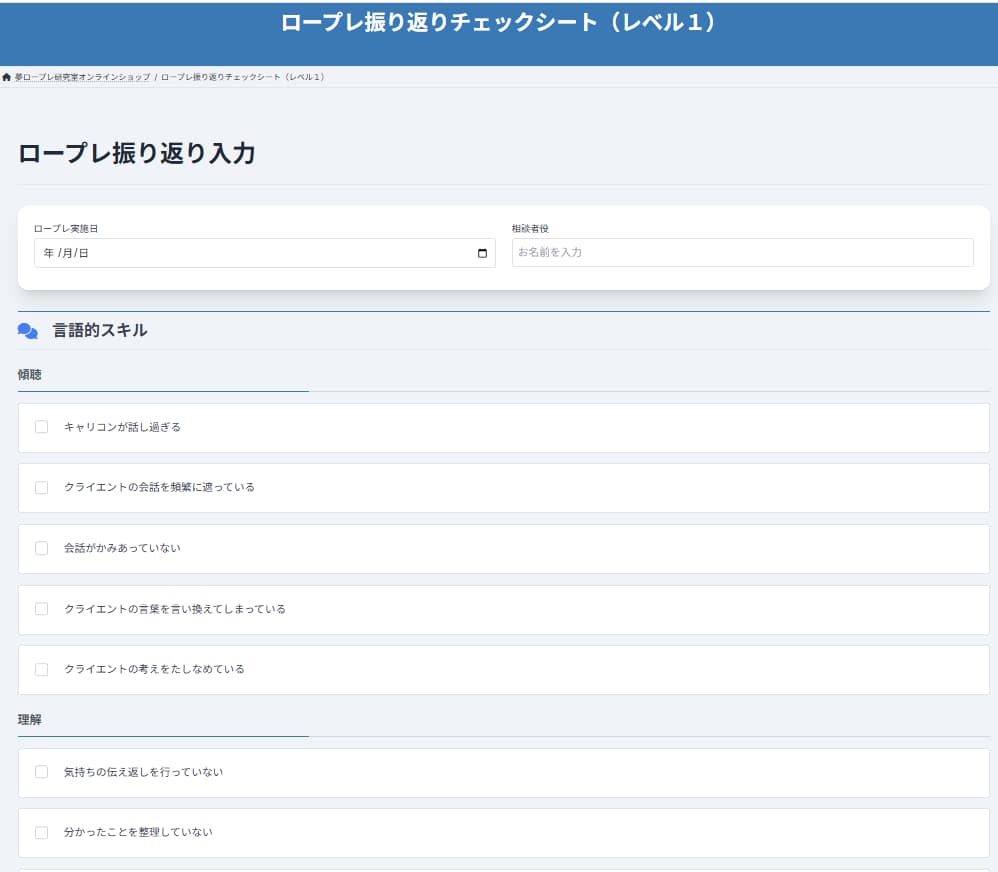Image resolution: width=998 pixels, height=872 pixels.
Task: Click the ロープレ実施日 field label
Action: pos(66,229)
